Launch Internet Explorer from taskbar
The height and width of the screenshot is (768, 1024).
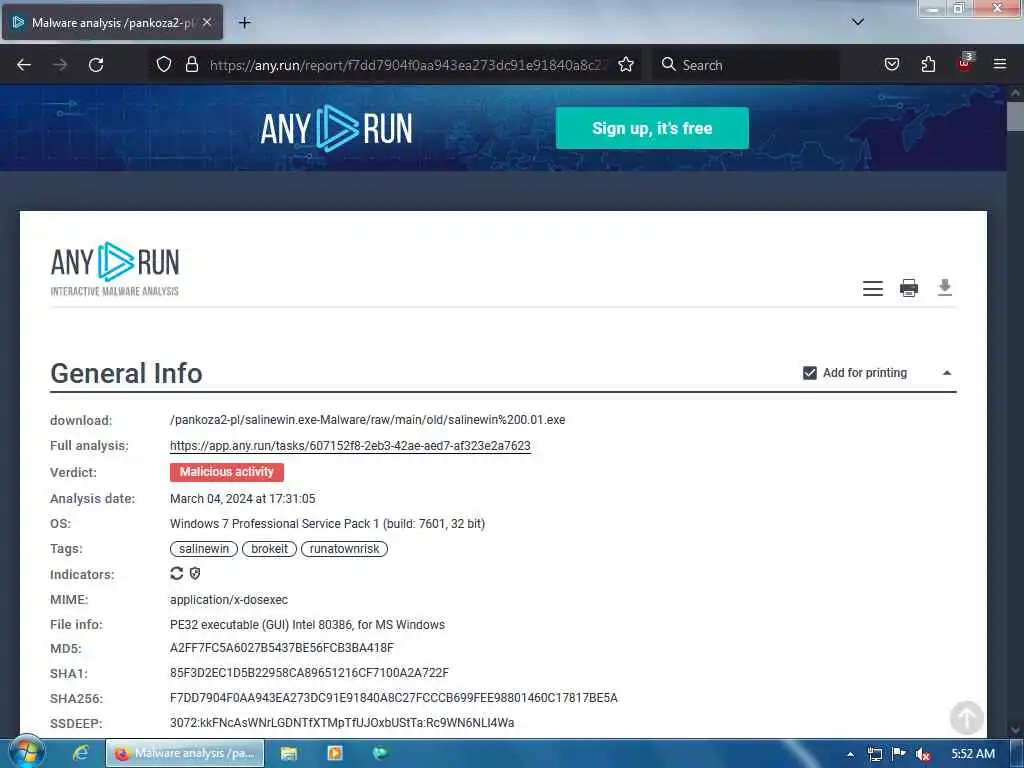click(80, 753)
